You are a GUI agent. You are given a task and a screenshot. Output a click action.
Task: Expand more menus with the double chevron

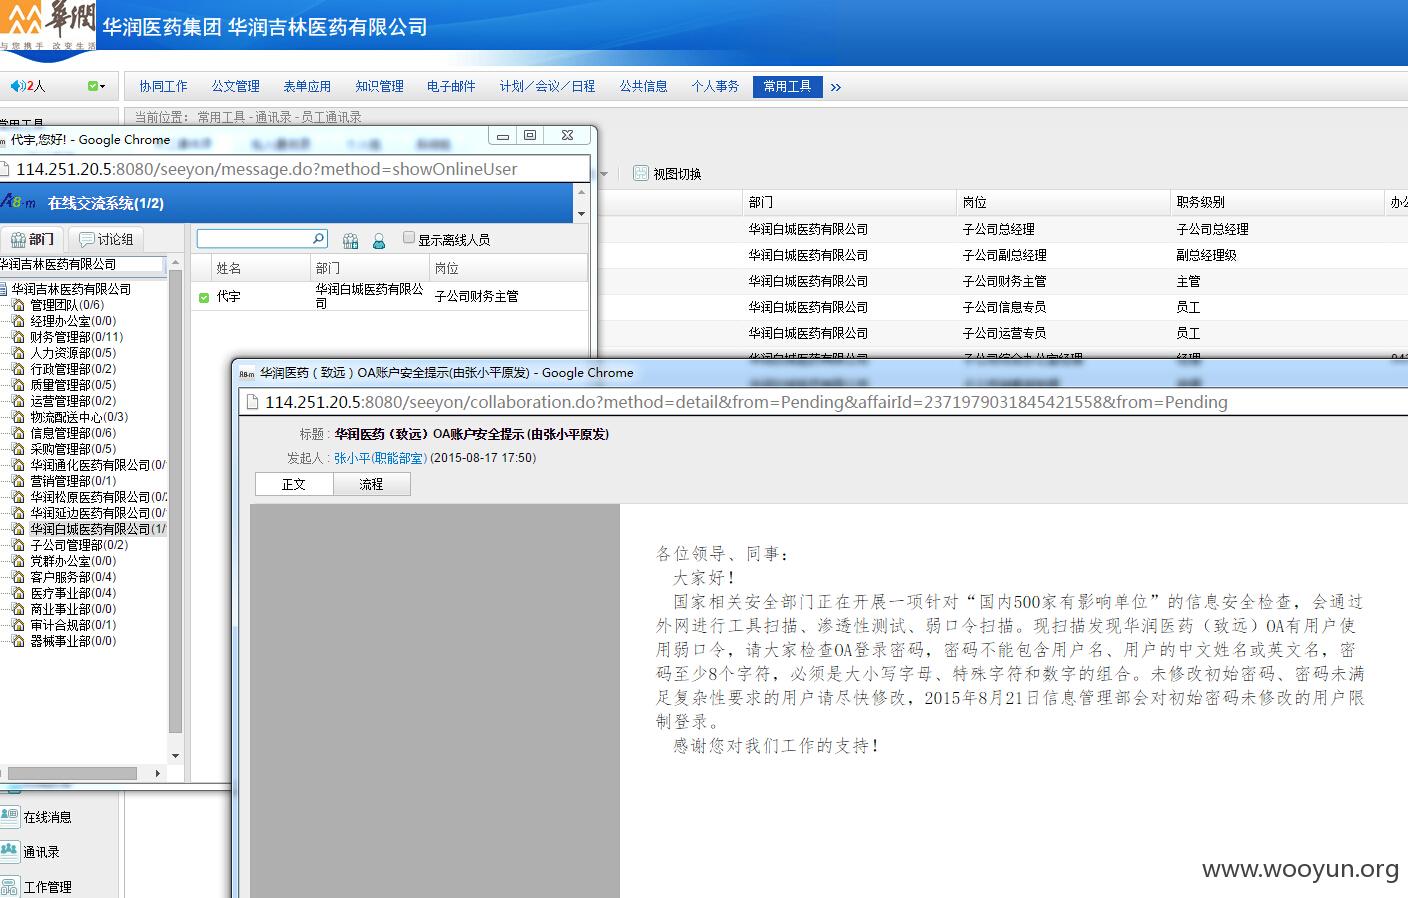[x=835, y=87]
